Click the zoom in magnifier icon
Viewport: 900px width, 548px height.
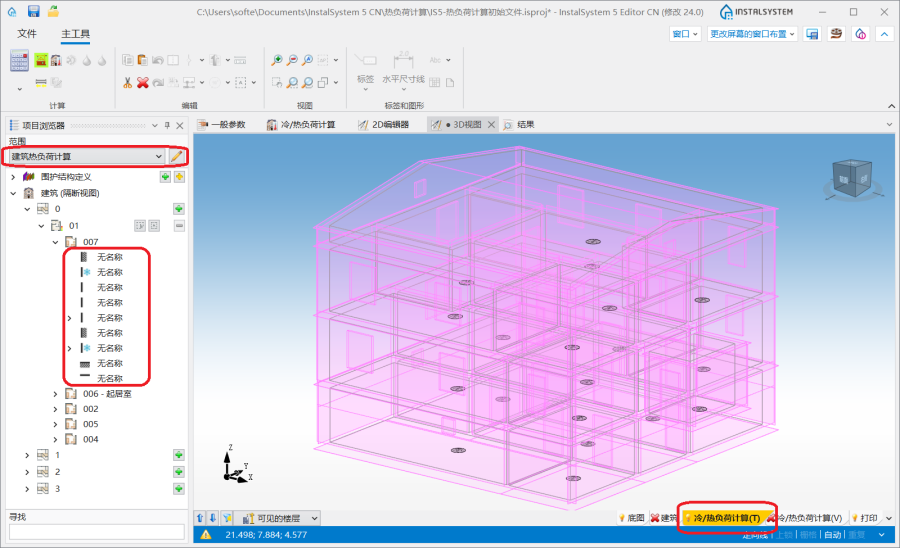[277, 60]
